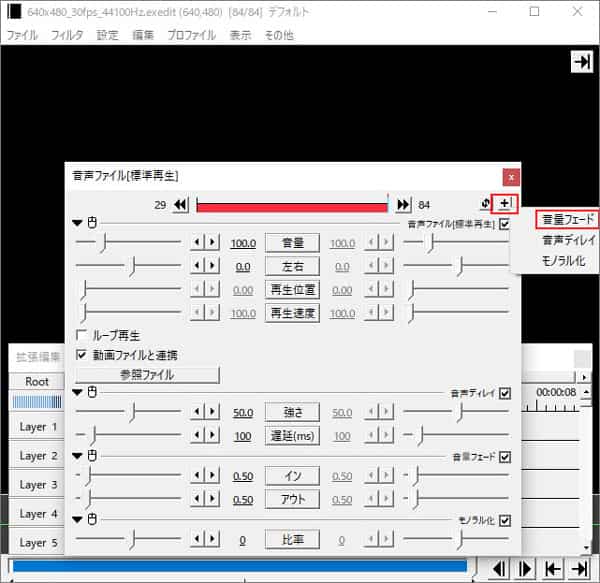This screenshot has width=600, height=583.
Task: Disable the 音声ファイル[標準再生] checkbox
Action: click(x=505, y=224)
